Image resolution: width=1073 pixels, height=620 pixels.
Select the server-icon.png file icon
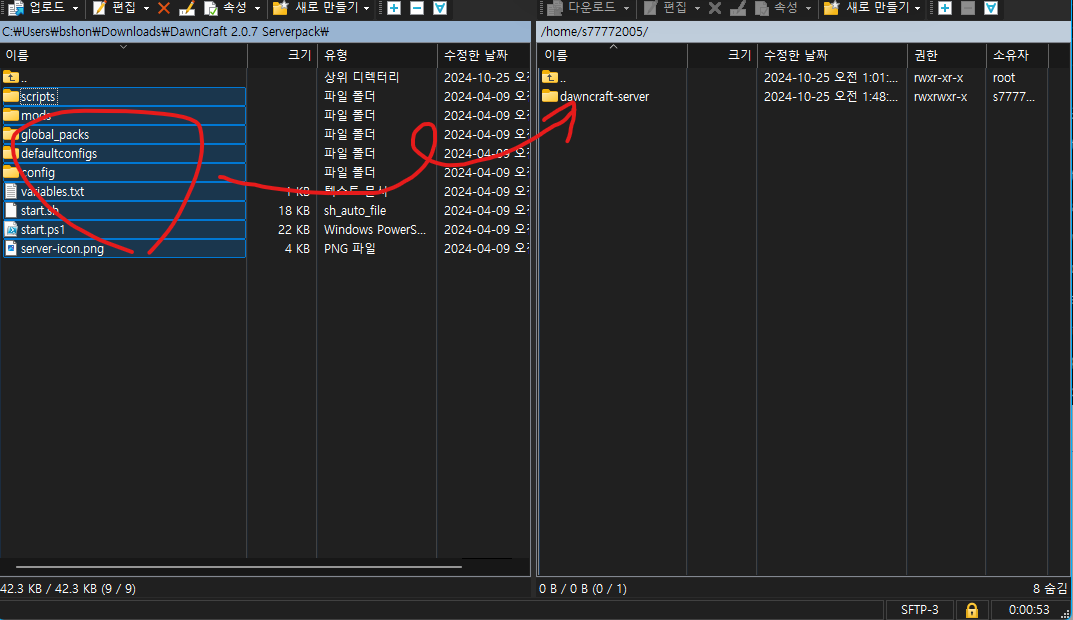pyautogui.click(x=11, y=248)
